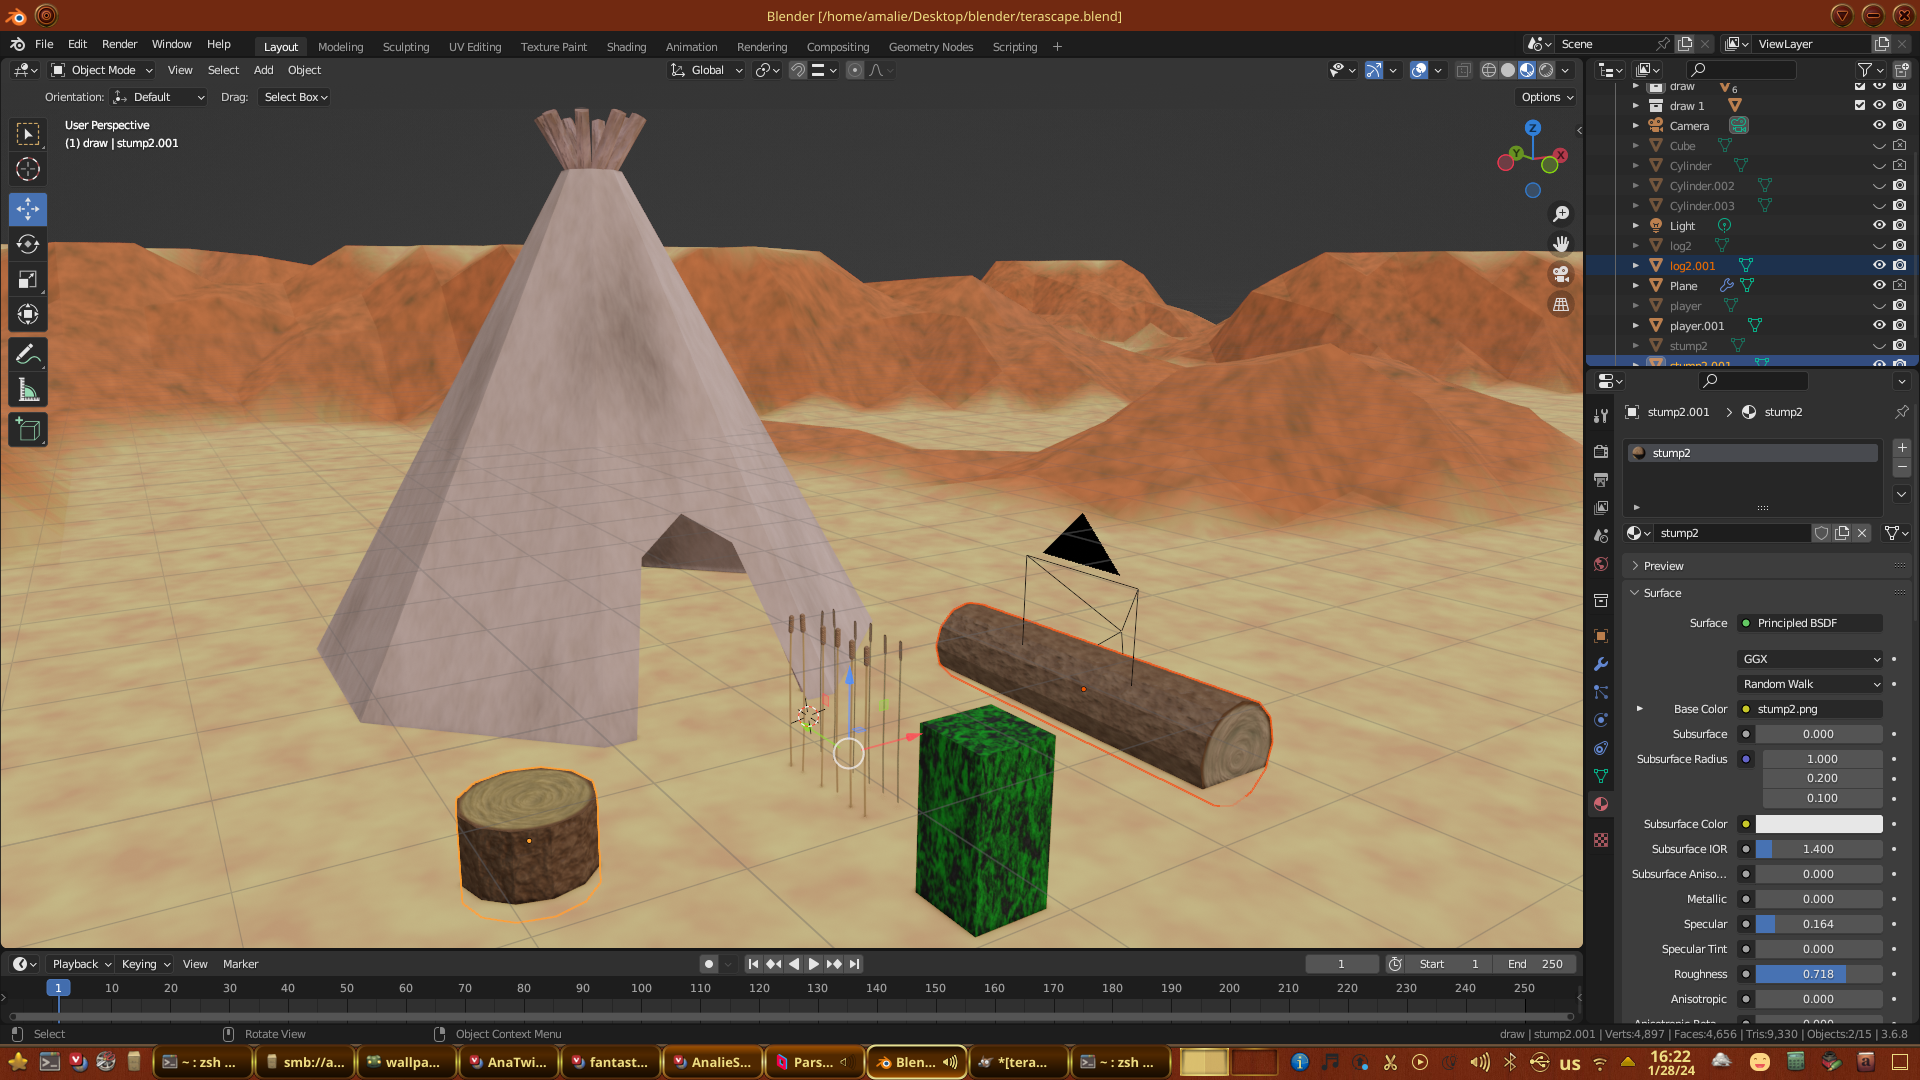1920x1080 pixels.
Task: Select the Move tool in toolbar
Action: point(28,209)
